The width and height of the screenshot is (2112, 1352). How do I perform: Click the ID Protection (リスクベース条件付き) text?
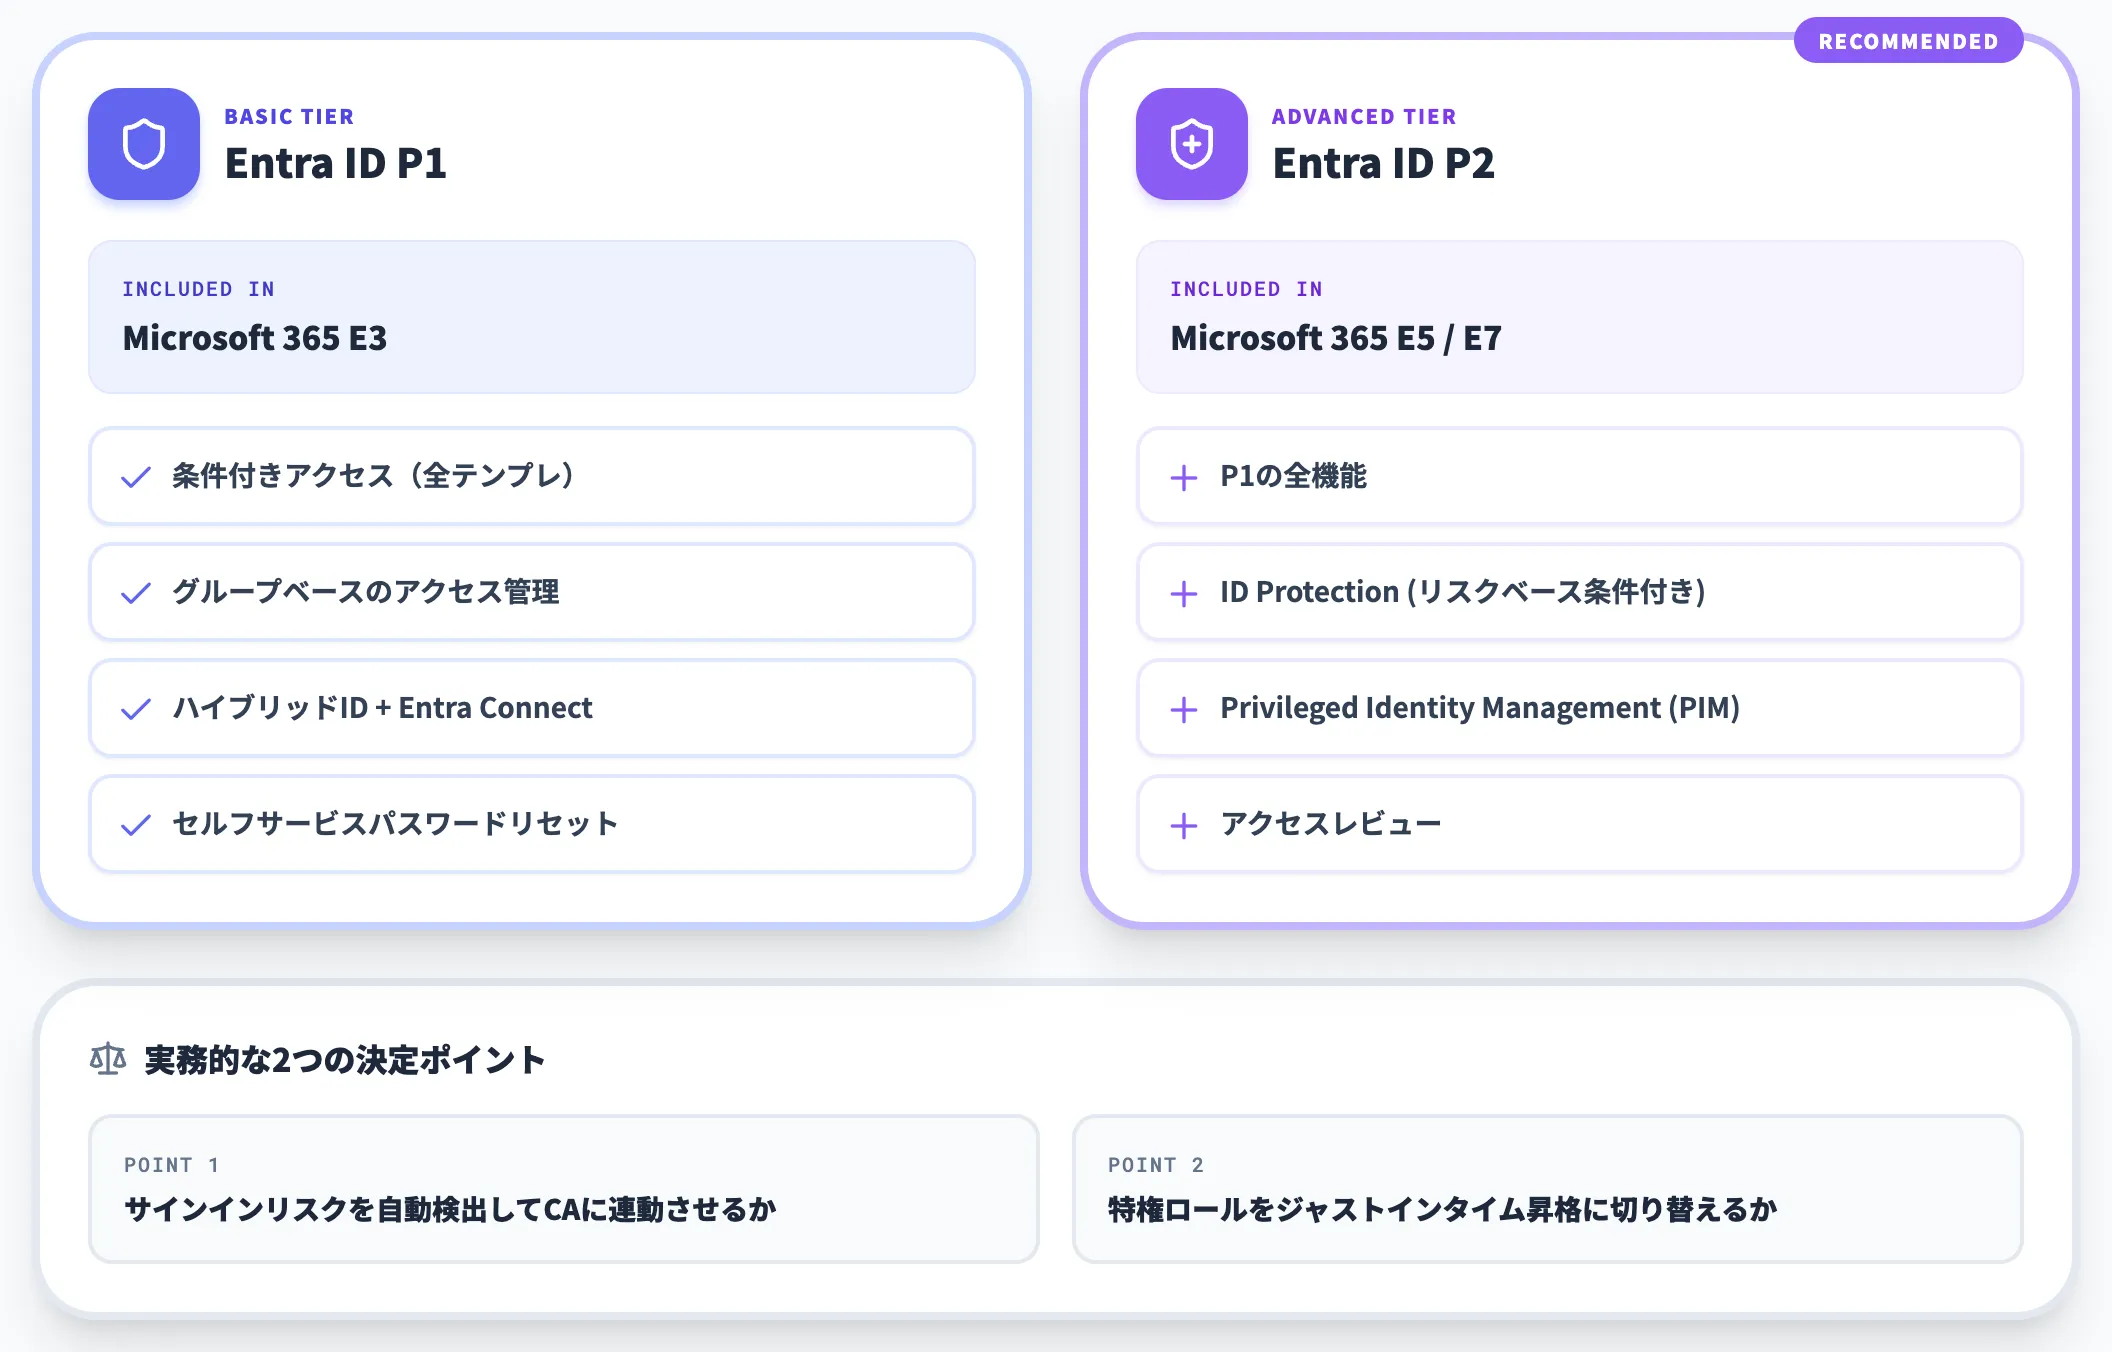pos(1463,592)
